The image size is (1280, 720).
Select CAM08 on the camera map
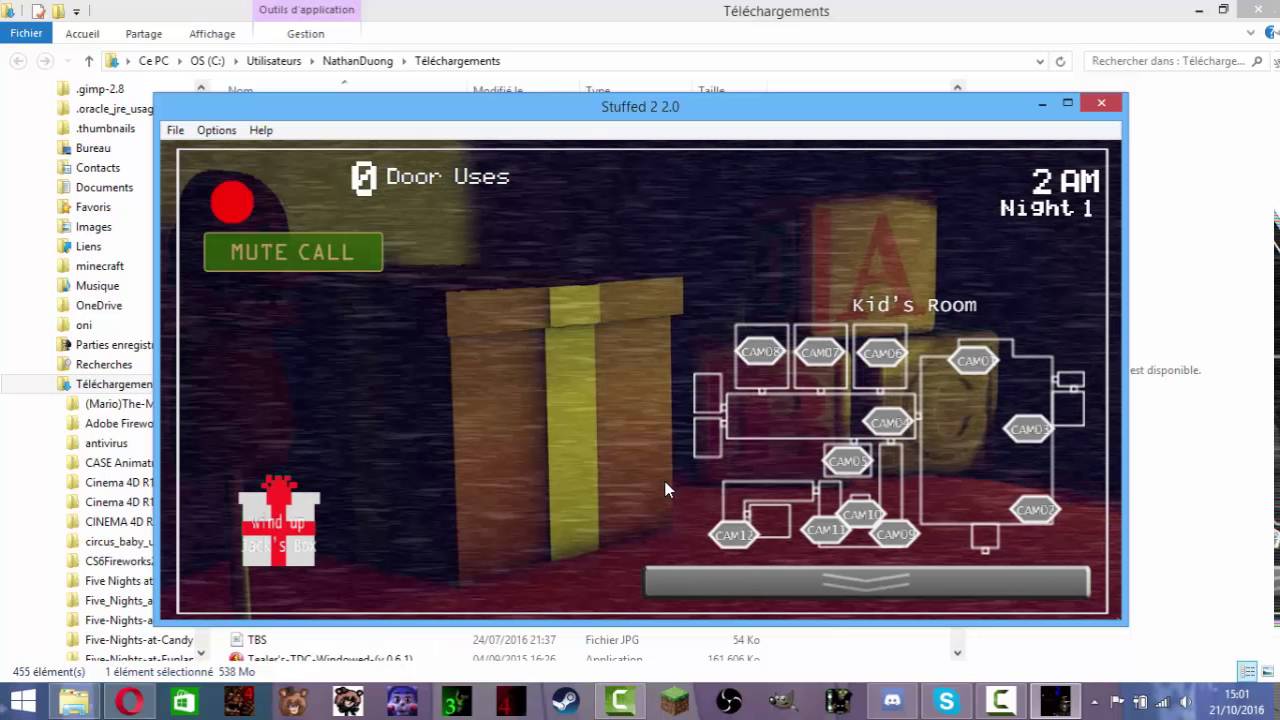click(761, 352)
